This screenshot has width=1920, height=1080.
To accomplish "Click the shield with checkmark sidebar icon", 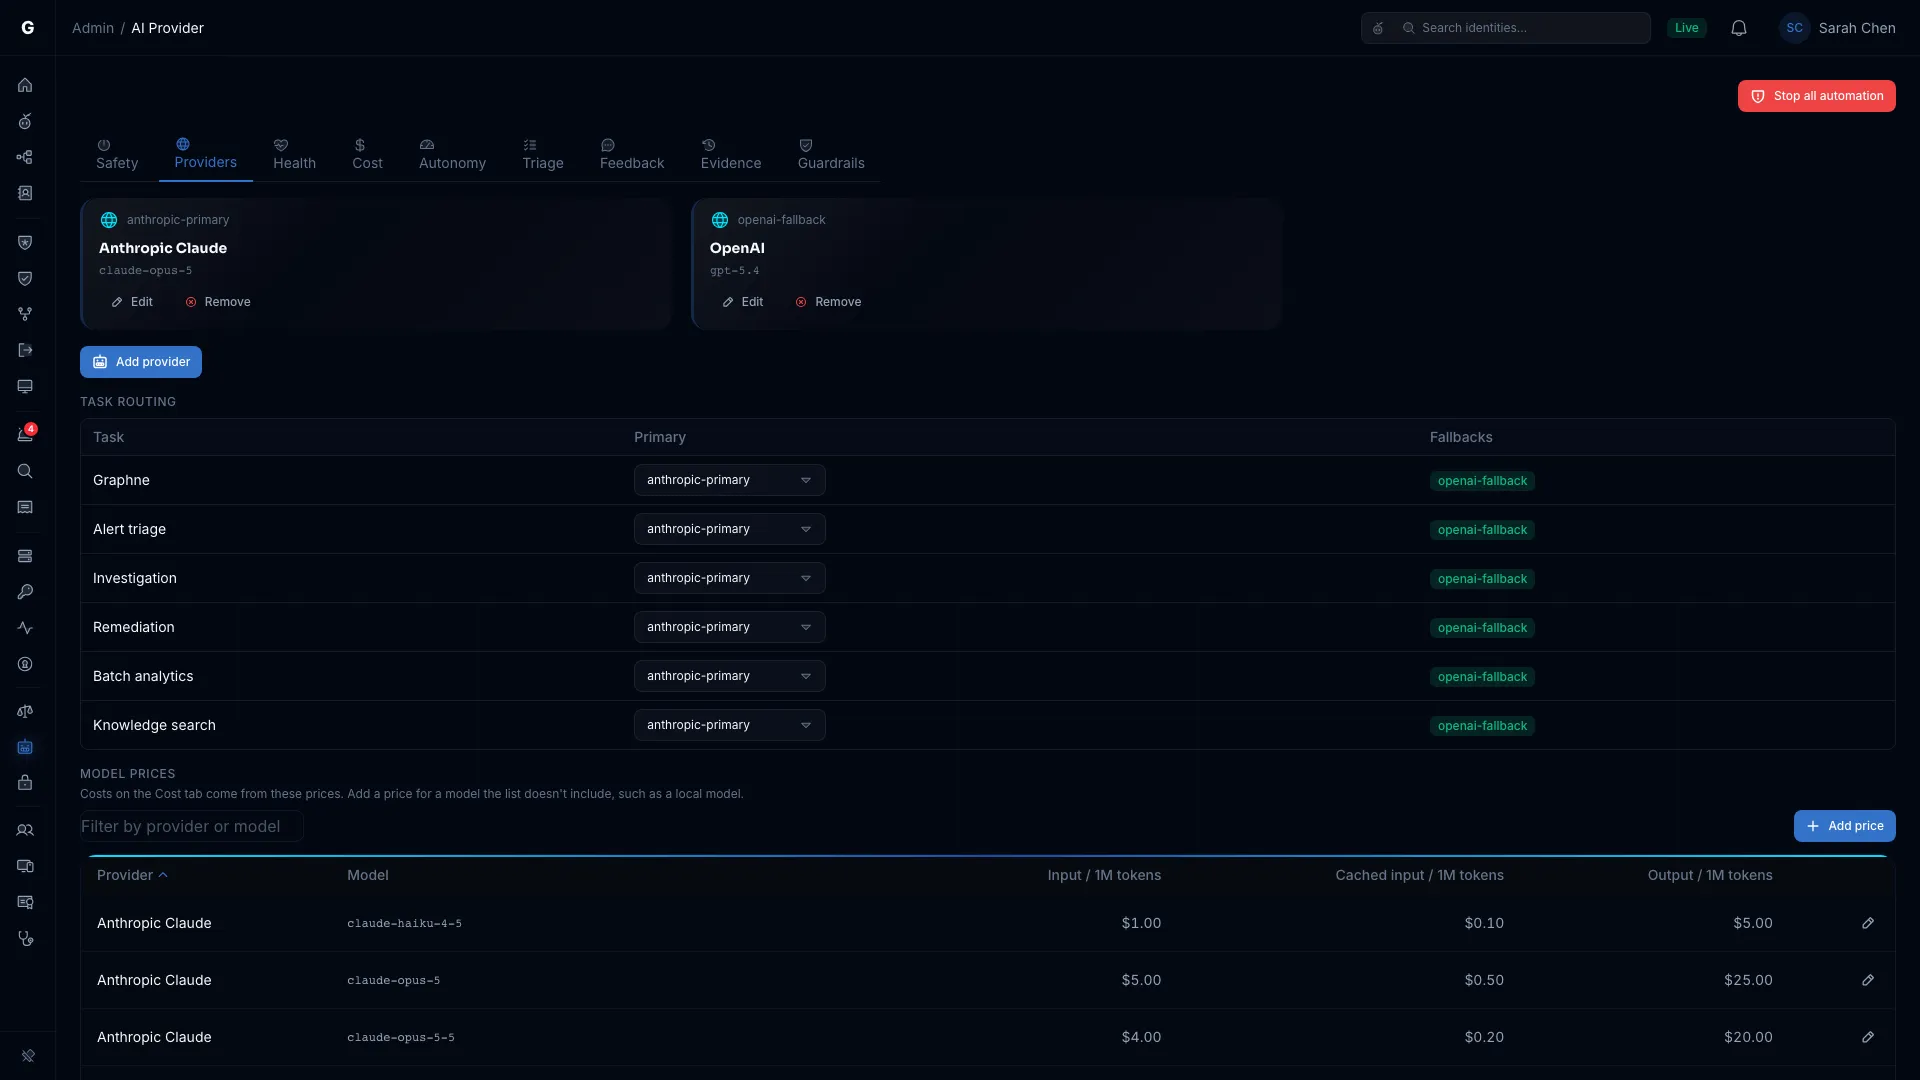I will point(25,278).
